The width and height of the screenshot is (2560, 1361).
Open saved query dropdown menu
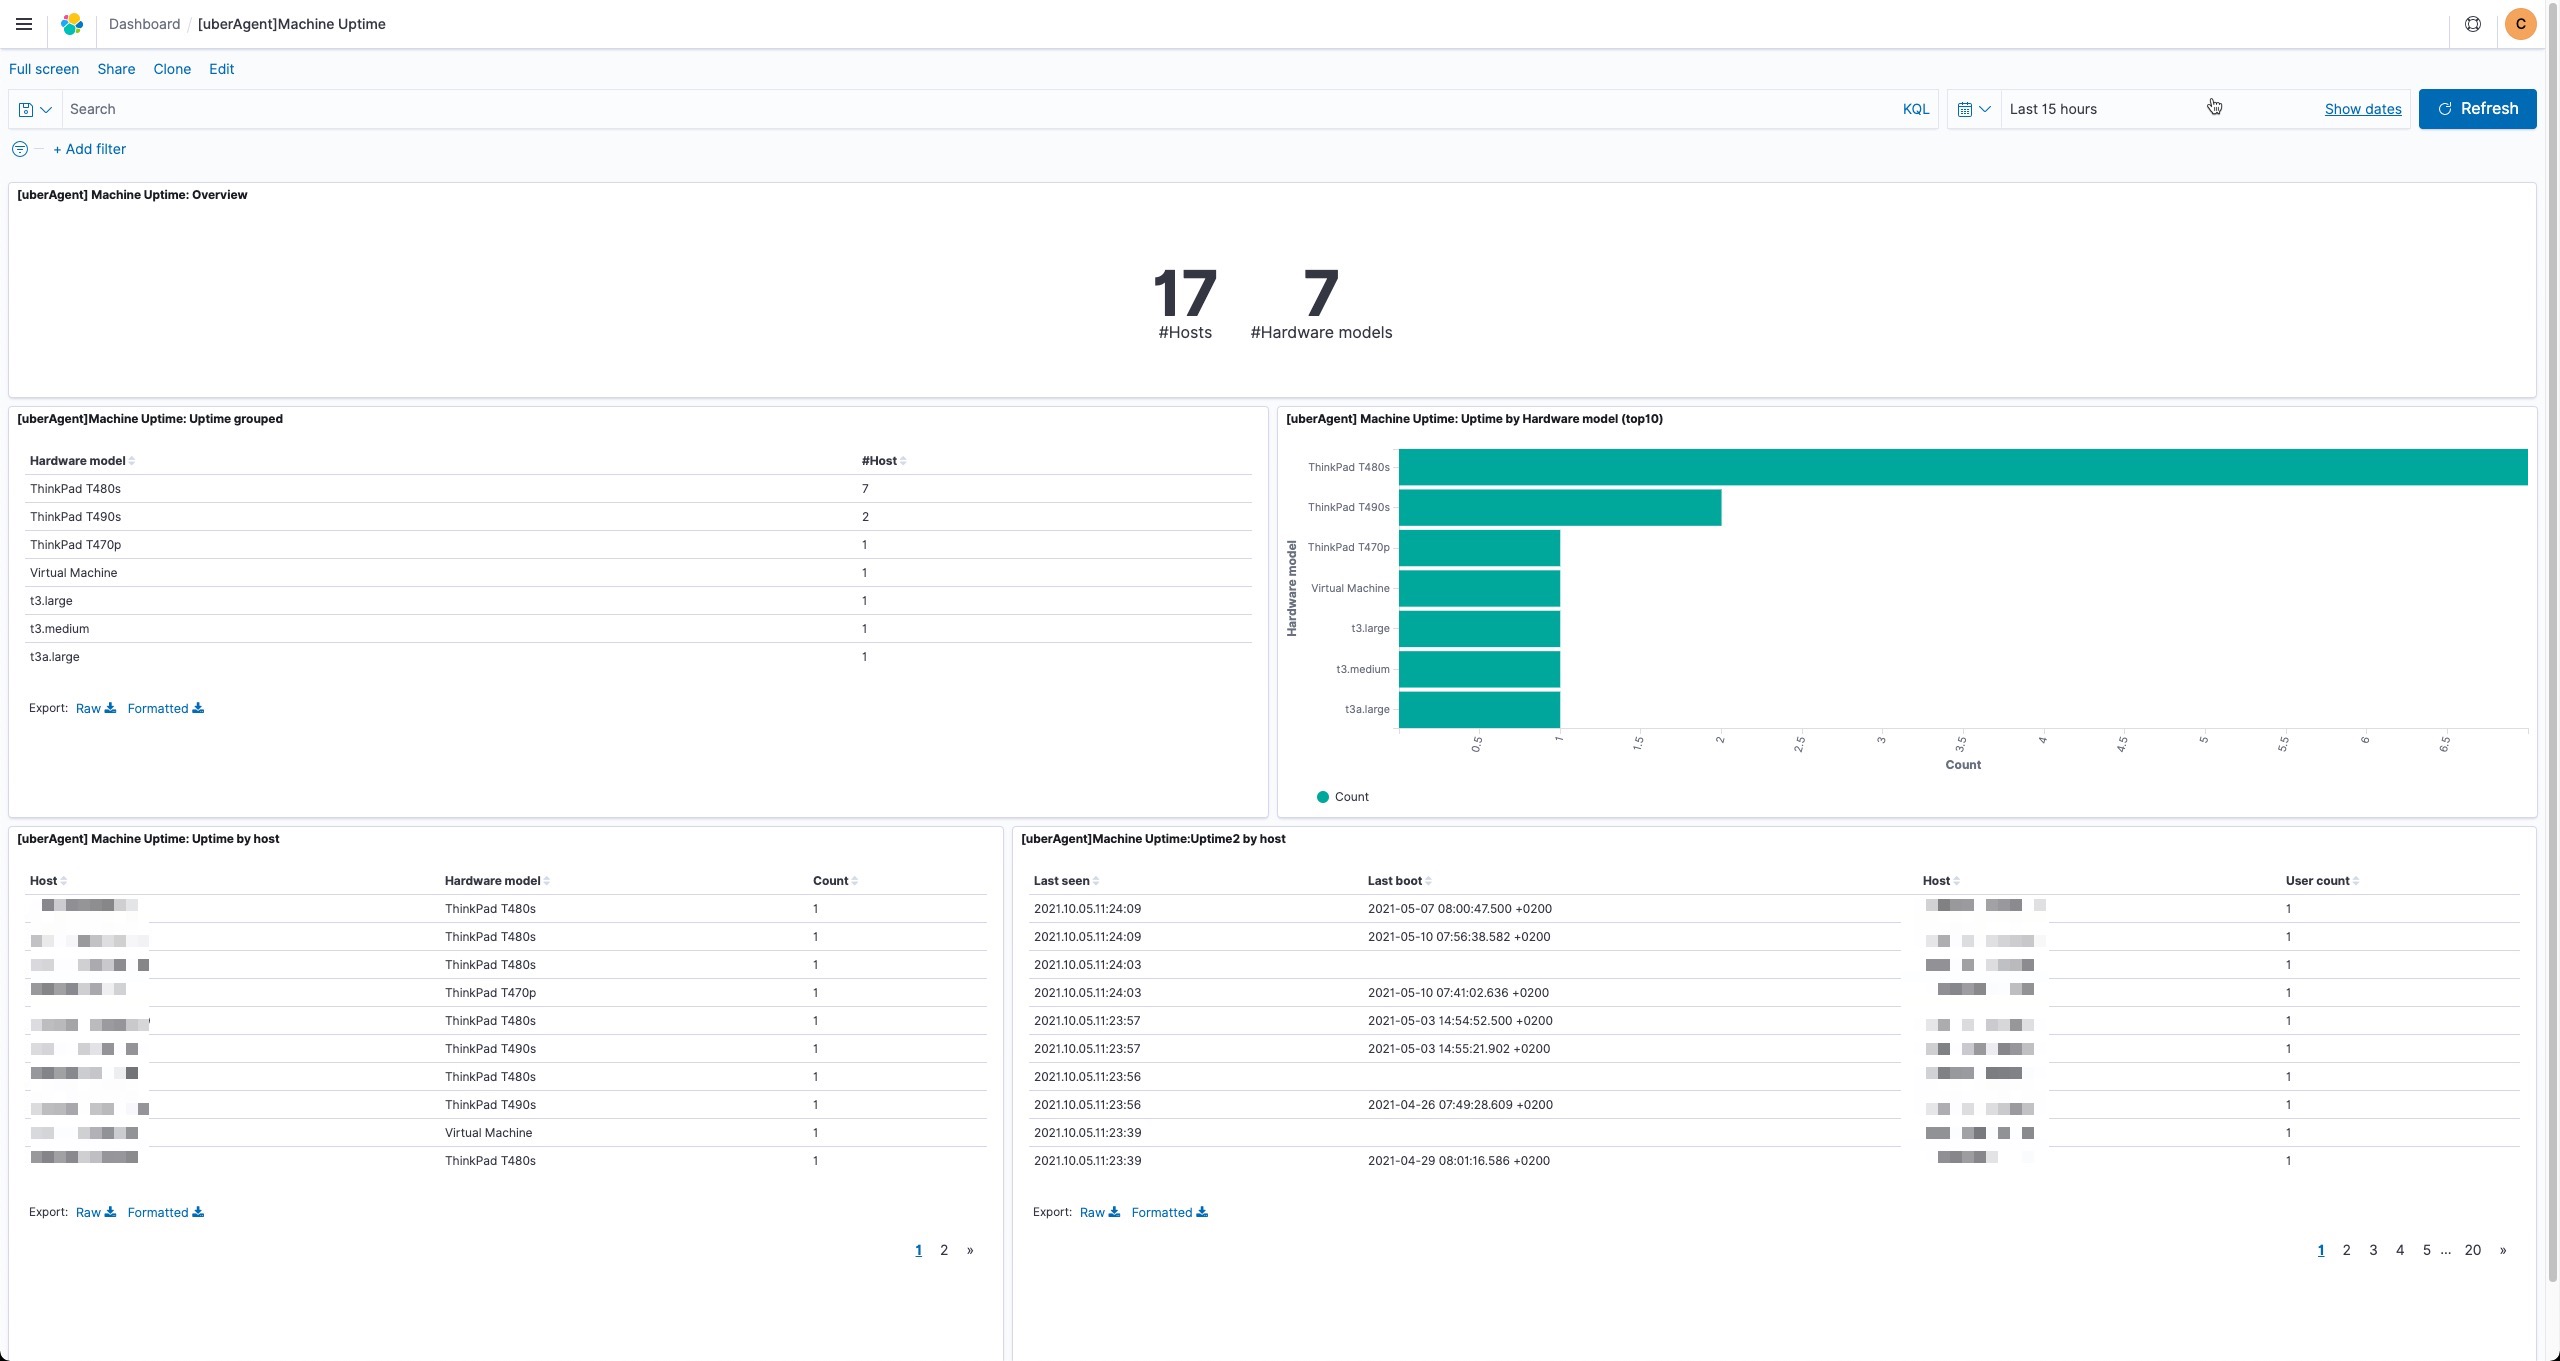tap(35, 109)
